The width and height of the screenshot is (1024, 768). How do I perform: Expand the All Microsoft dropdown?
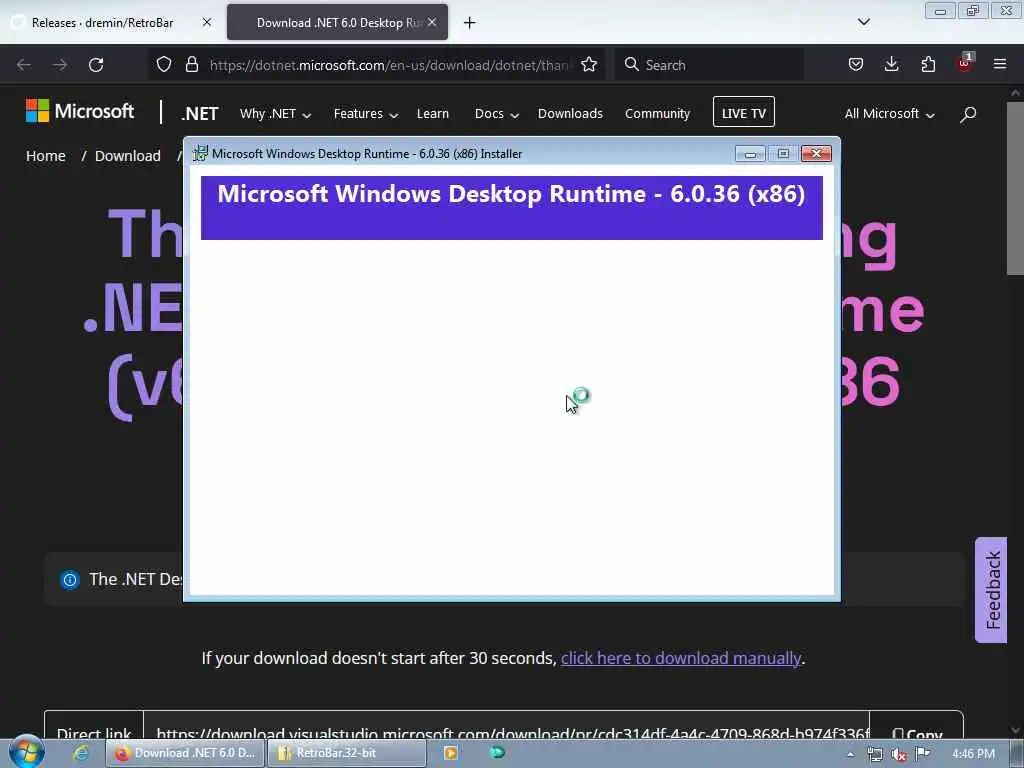tap(889, 114)
